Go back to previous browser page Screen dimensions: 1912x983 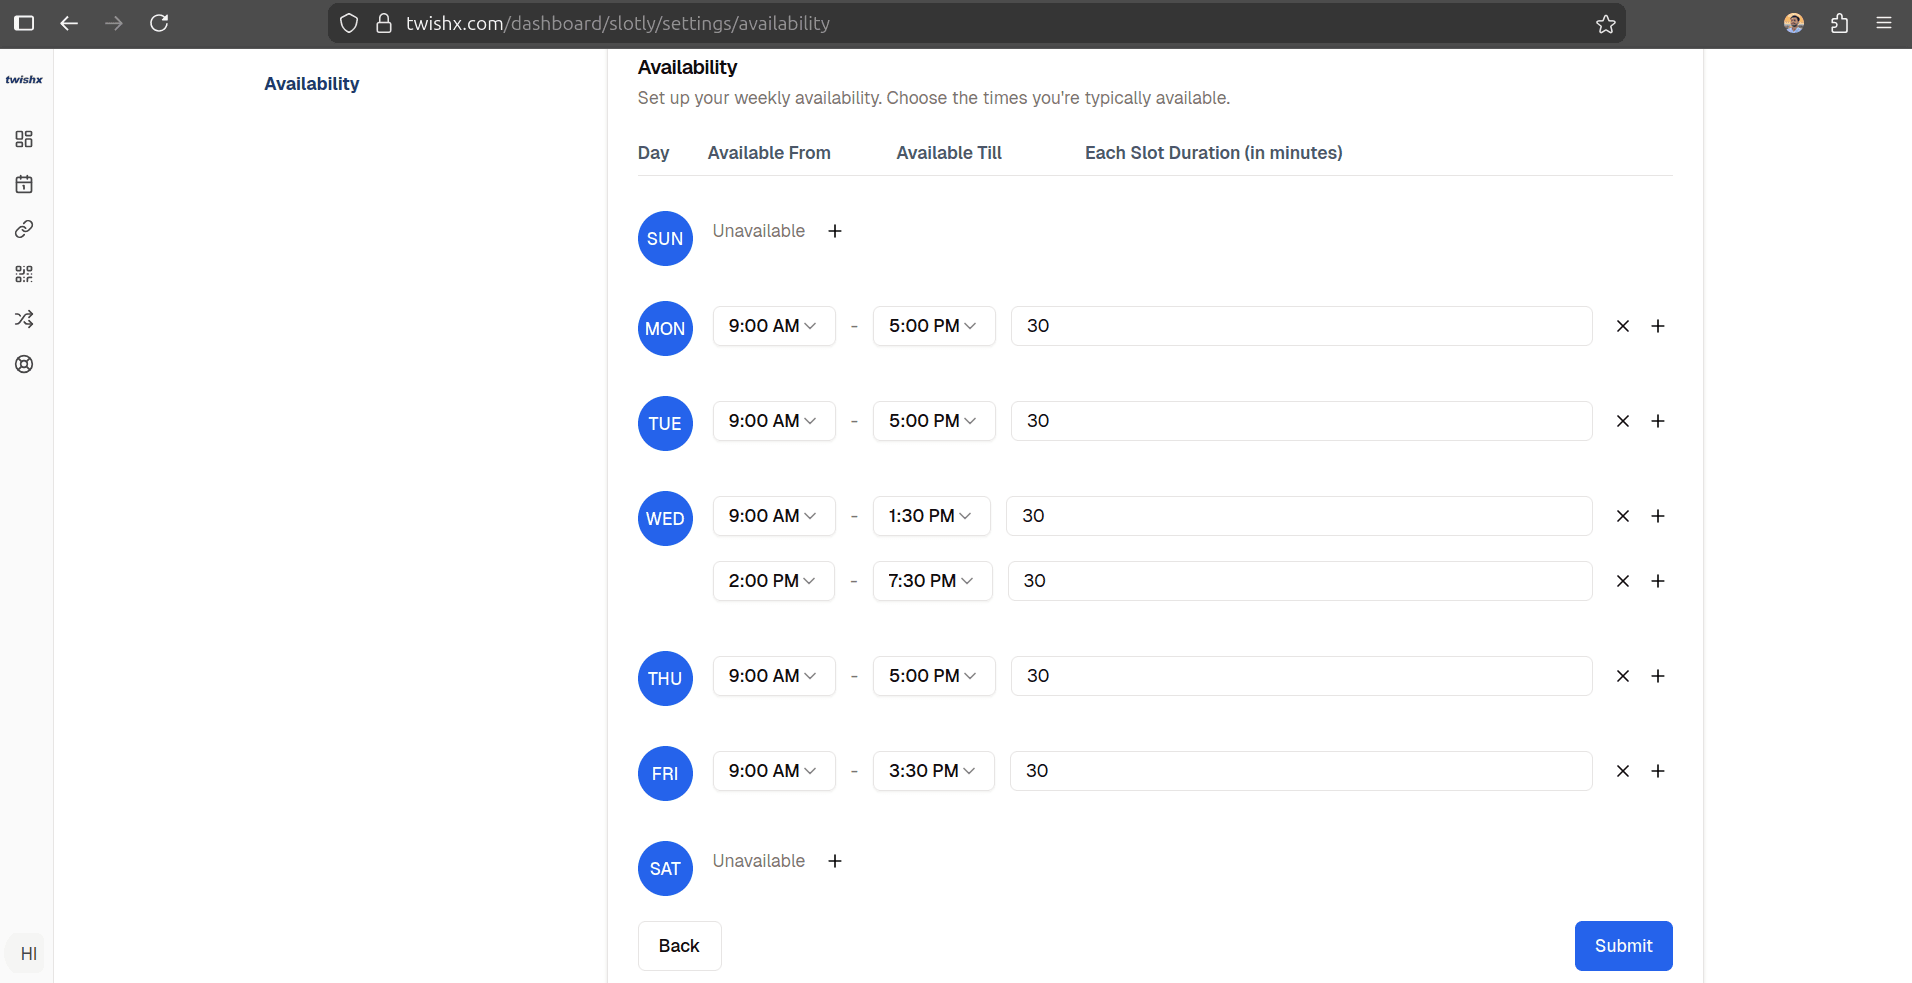coord(69,23)
